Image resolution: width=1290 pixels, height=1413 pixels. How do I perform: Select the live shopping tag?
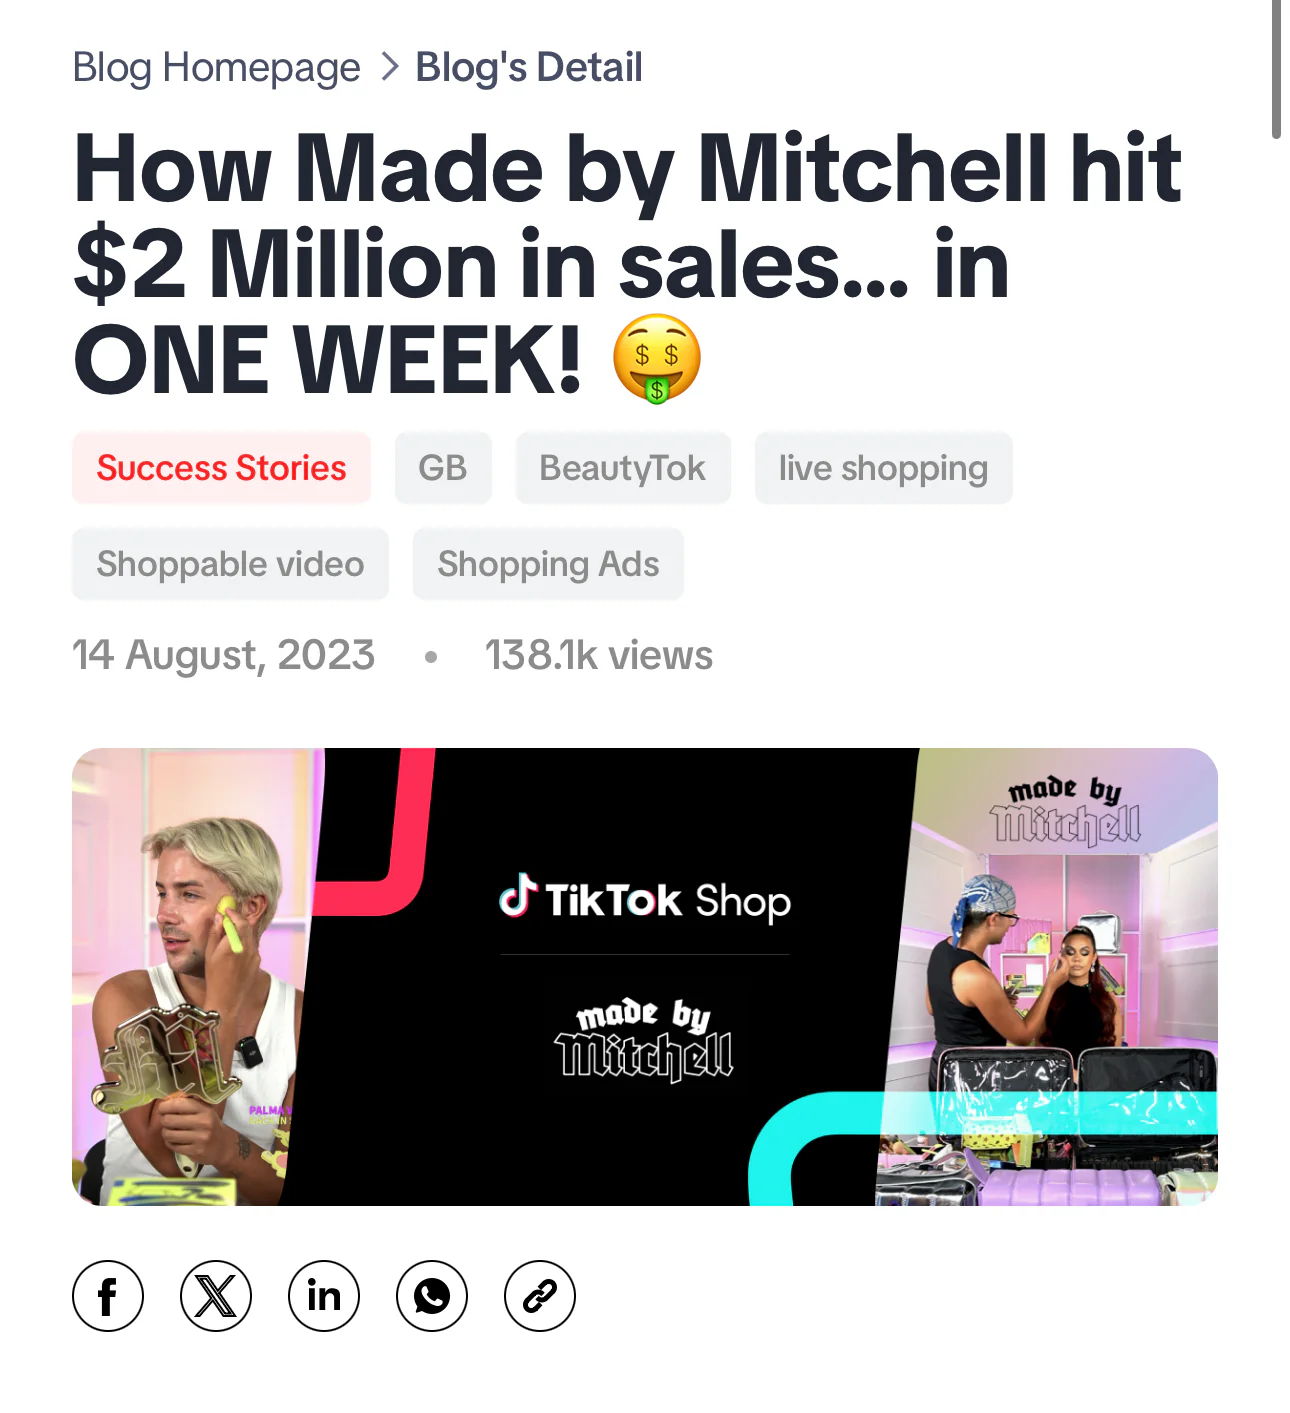884,468
